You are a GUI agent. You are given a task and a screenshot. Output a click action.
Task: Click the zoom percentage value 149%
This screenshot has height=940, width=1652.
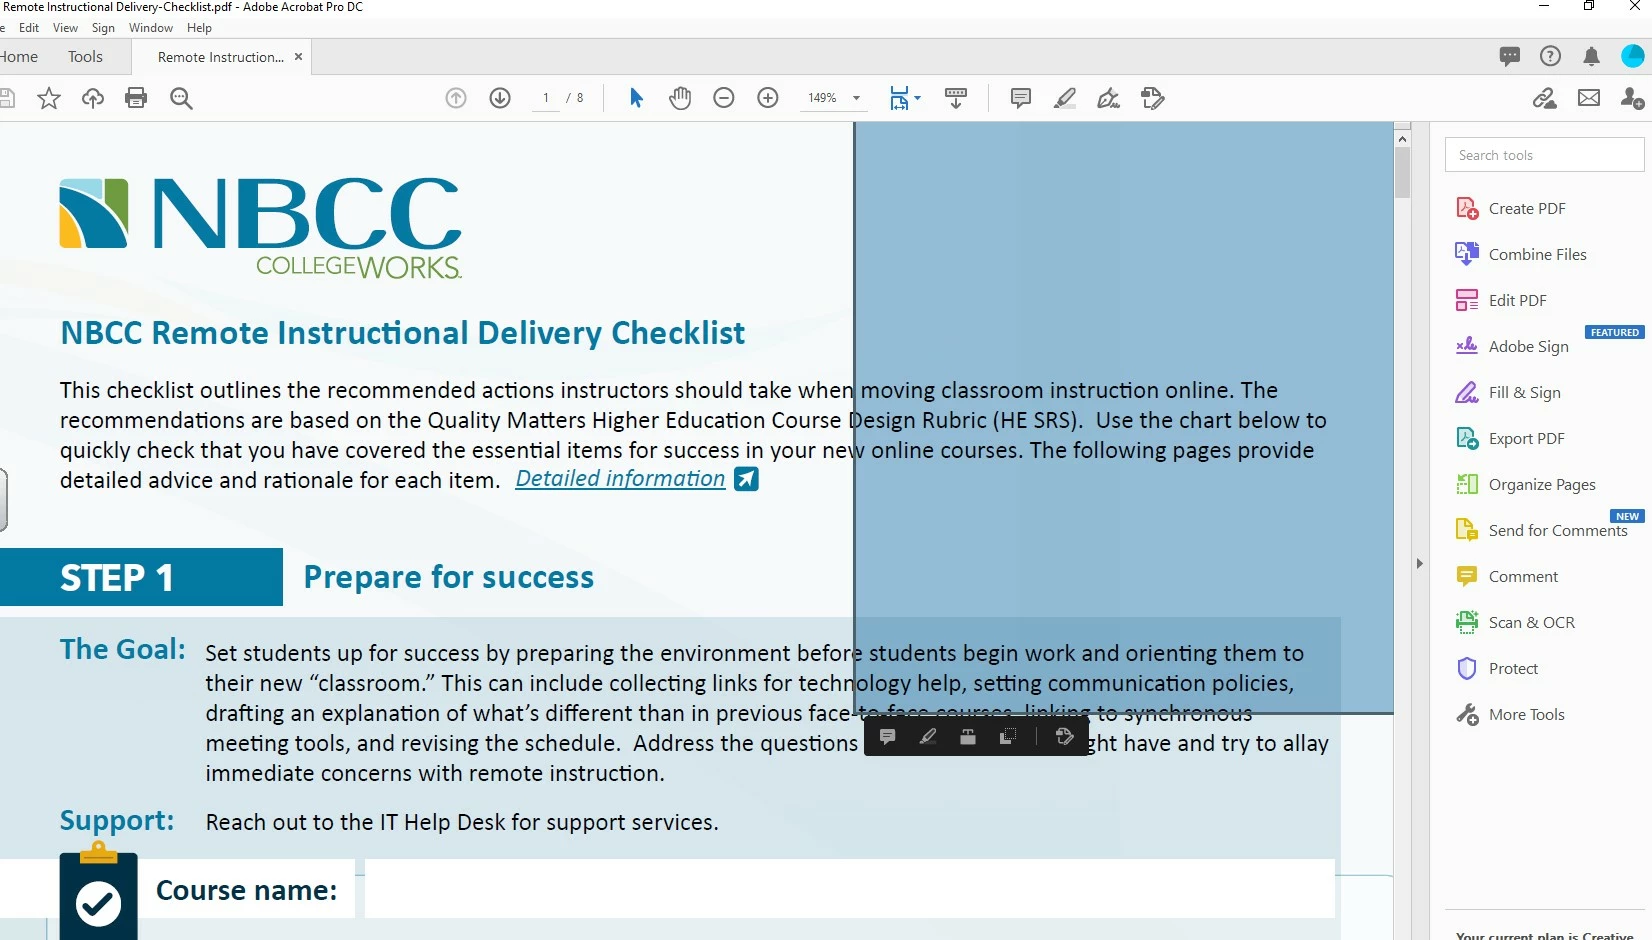point(822,98)
